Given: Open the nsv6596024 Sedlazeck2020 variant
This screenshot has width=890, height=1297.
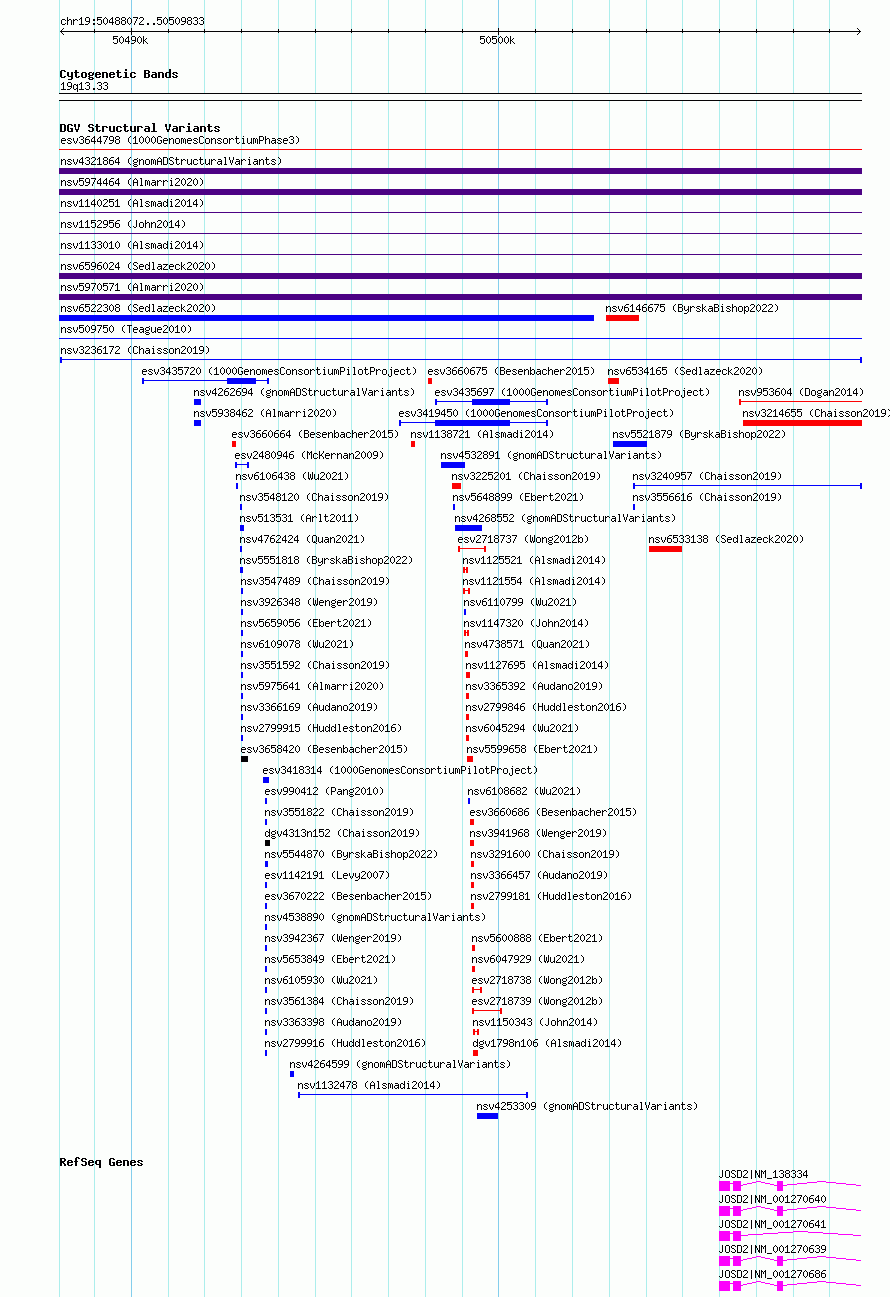Looking at the screenshot, I should 138,266.
